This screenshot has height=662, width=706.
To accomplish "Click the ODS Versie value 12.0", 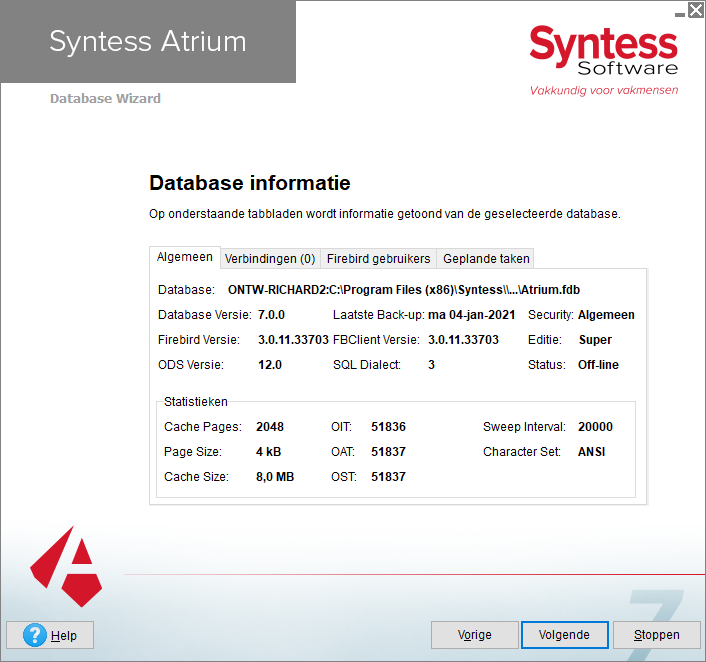I will pos(270,365).
